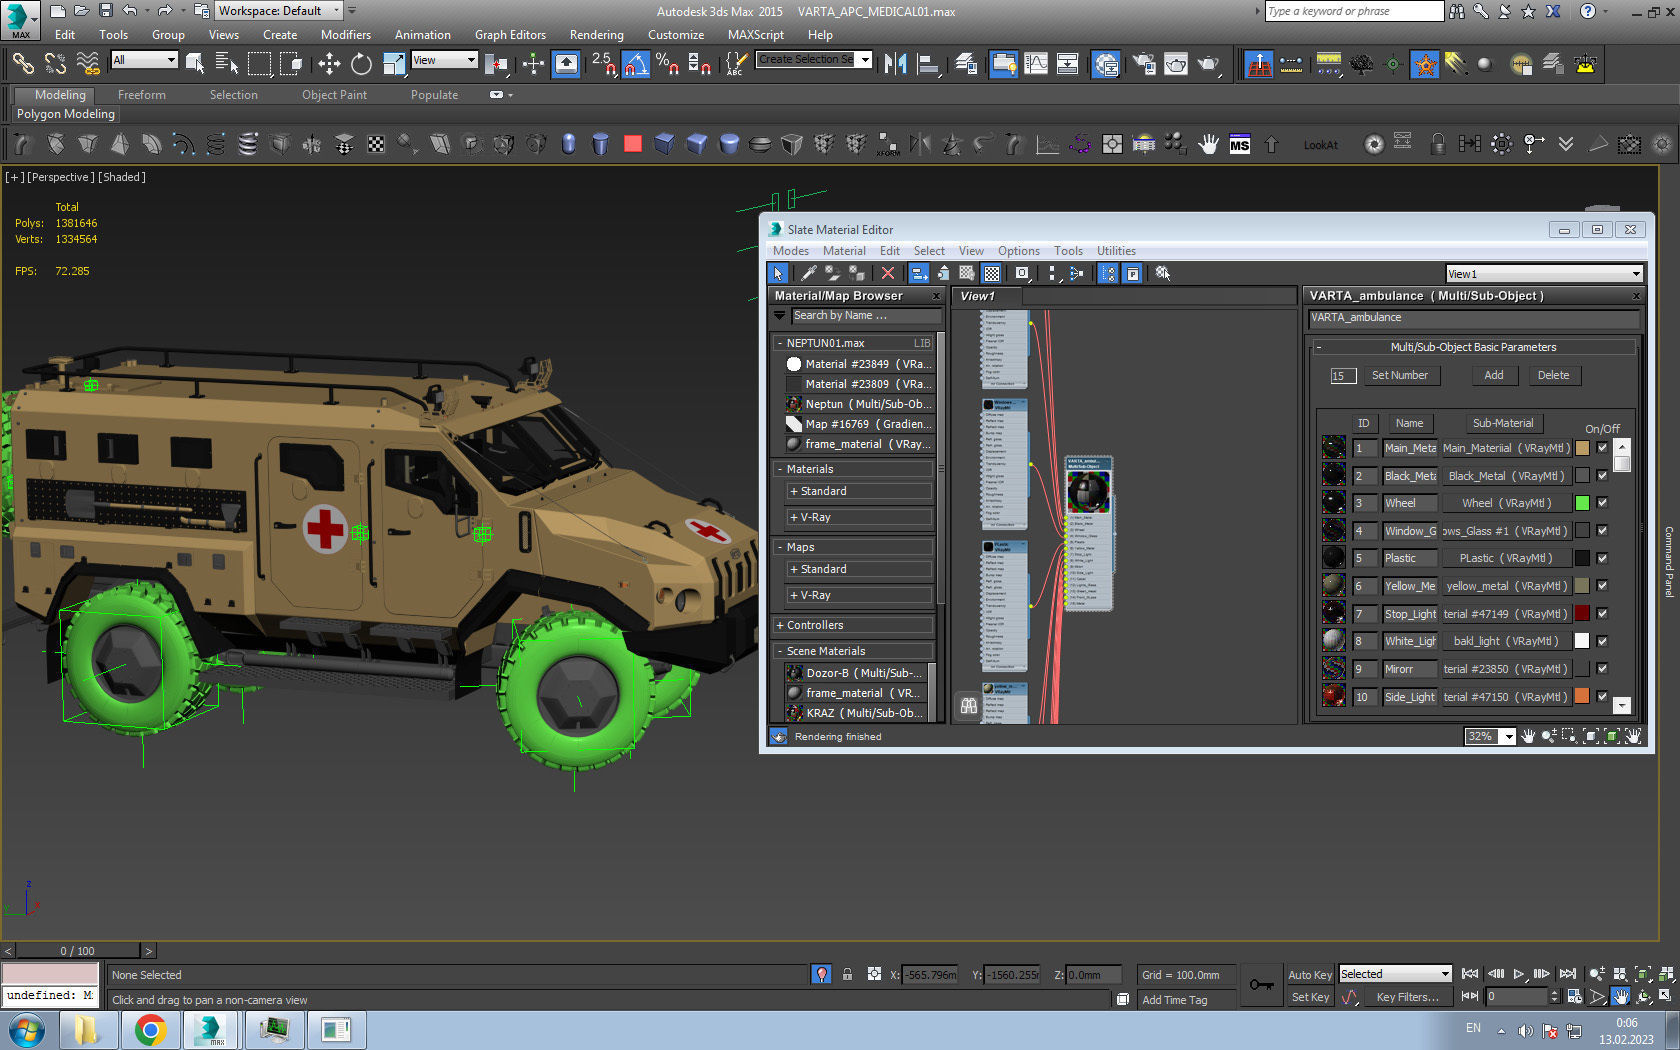Screen dimensions: 1680x1050
Task: Click the Pan hand tool in Slate navigation
Action: pos(1528,737)
